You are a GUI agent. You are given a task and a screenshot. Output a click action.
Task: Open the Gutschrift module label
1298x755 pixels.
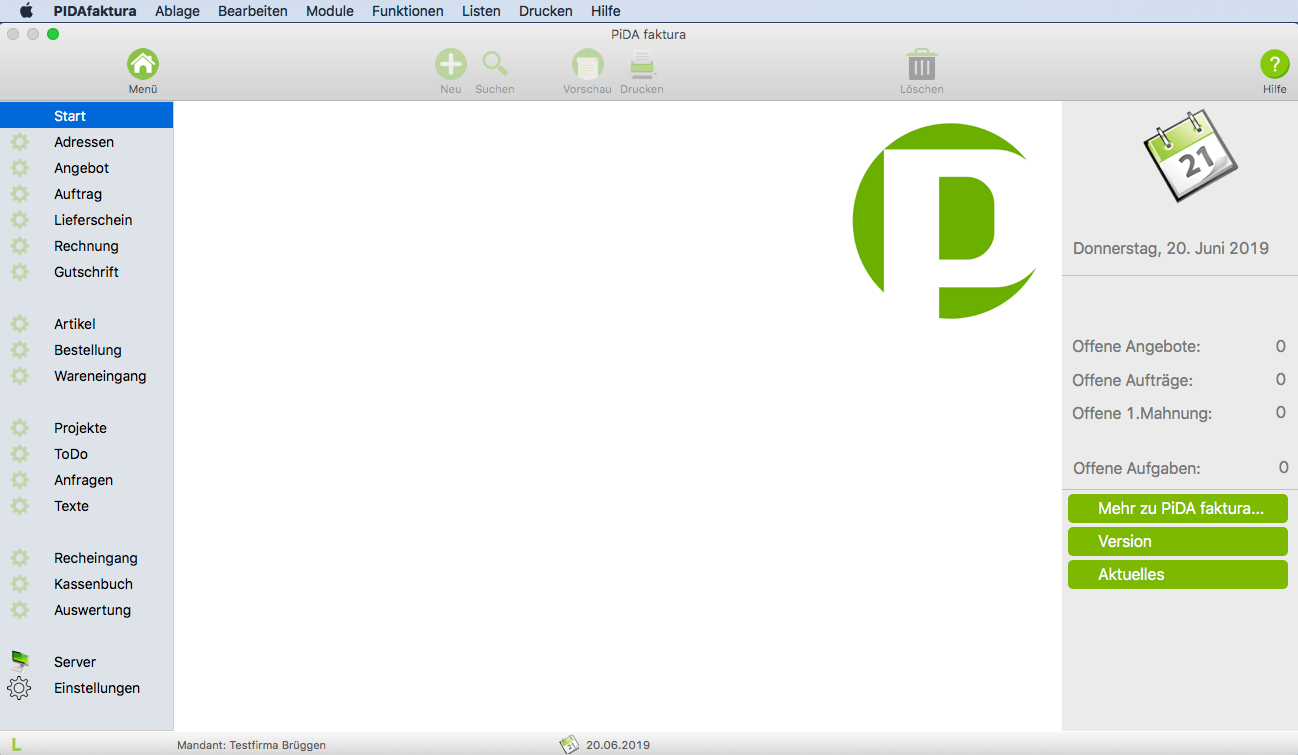tap(86, 272)
